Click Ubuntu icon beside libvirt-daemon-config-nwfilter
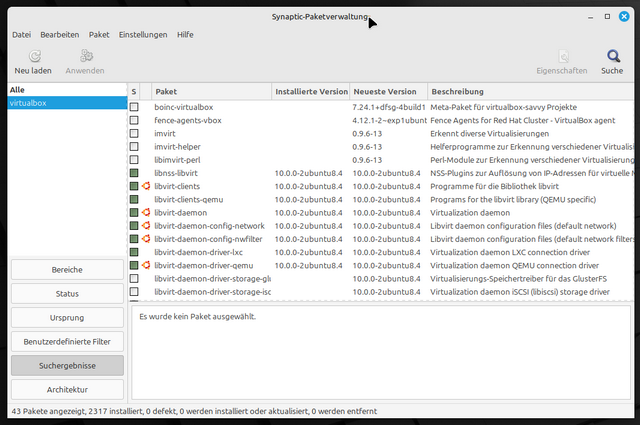The image size is (640, 425). pos(146,239)
